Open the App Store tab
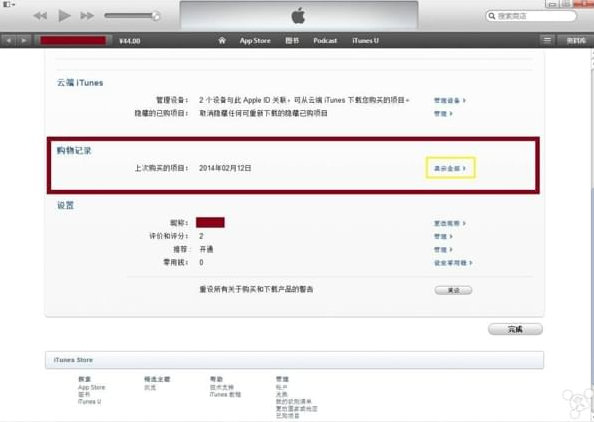The width and height of the screenshot is (594, 422). coord(255,41)
